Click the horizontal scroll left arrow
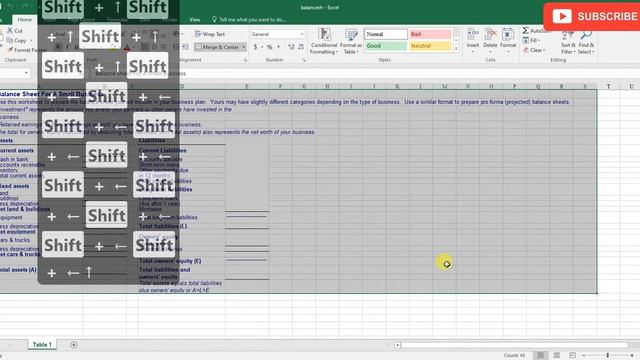 click(x=397, y=345)
